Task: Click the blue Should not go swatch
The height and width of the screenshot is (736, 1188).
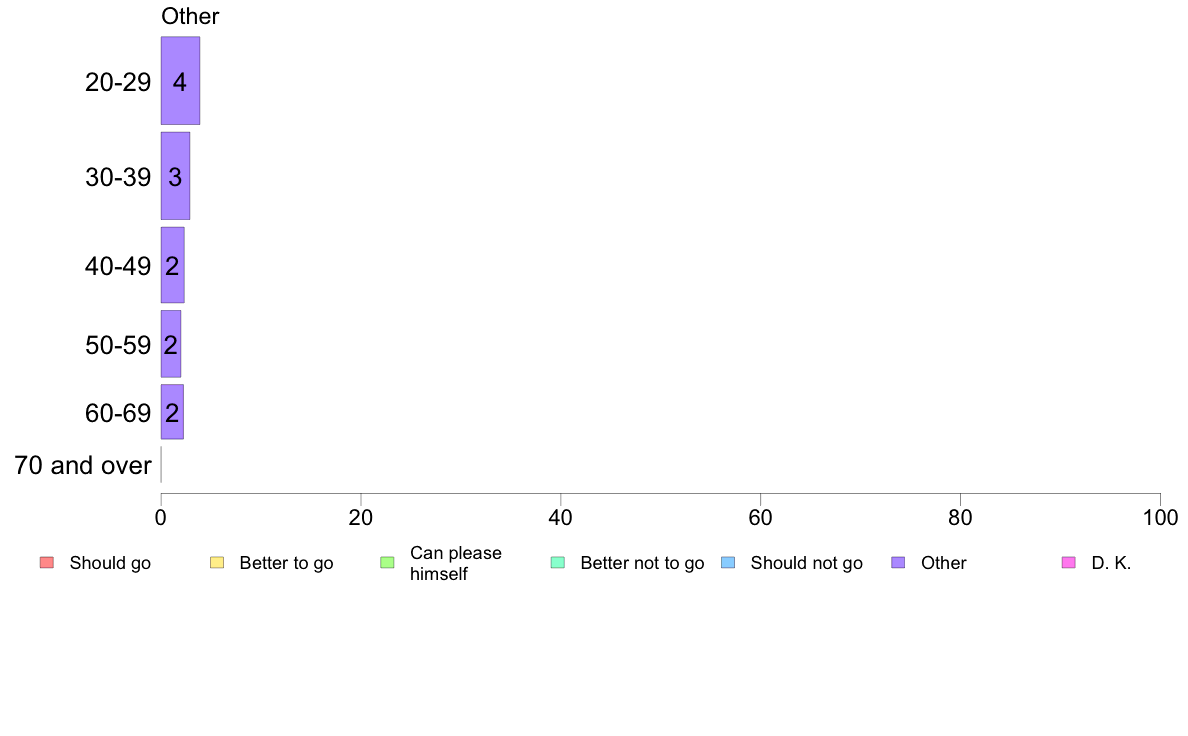Action: pyautogui.click(x=728, y=562)
